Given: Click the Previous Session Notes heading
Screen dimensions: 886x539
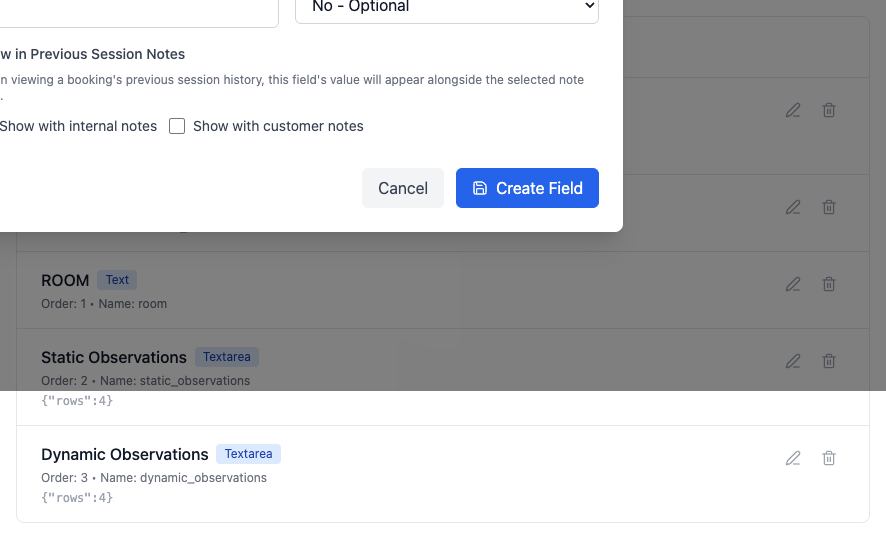Looking at the screenshot, I should coord(93,54).
